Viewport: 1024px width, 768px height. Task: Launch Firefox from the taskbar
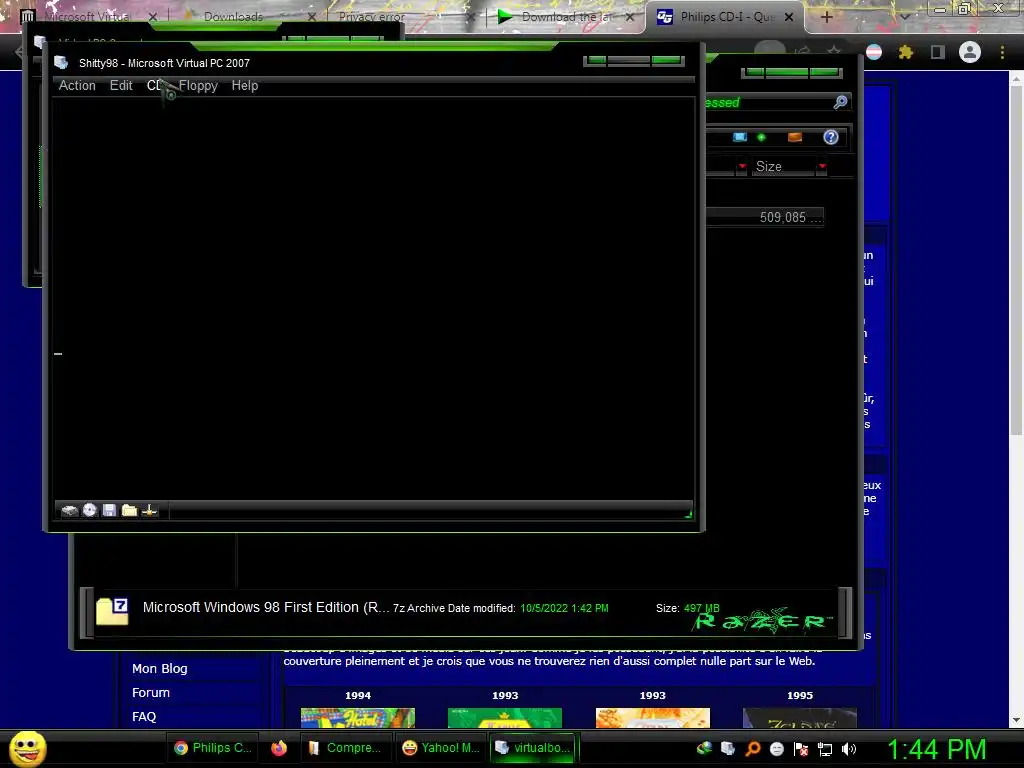(279, 748)
